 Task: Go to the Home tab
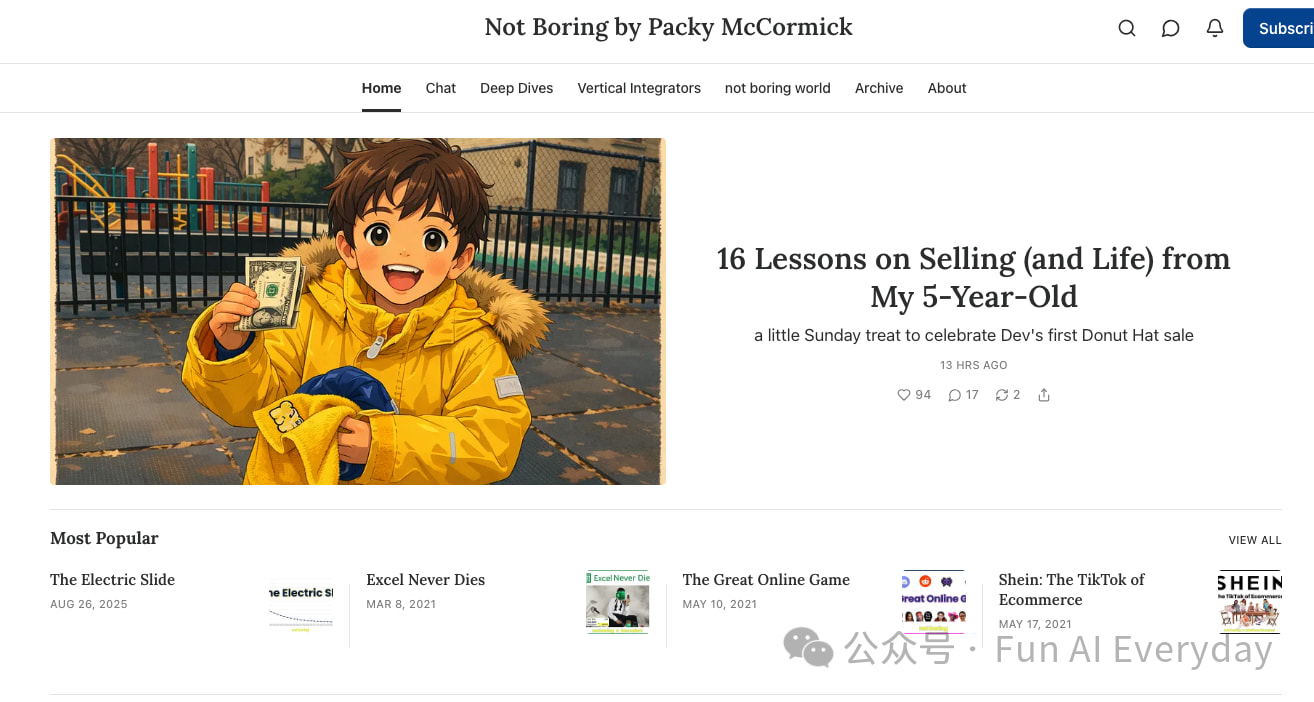pos(381,88)
